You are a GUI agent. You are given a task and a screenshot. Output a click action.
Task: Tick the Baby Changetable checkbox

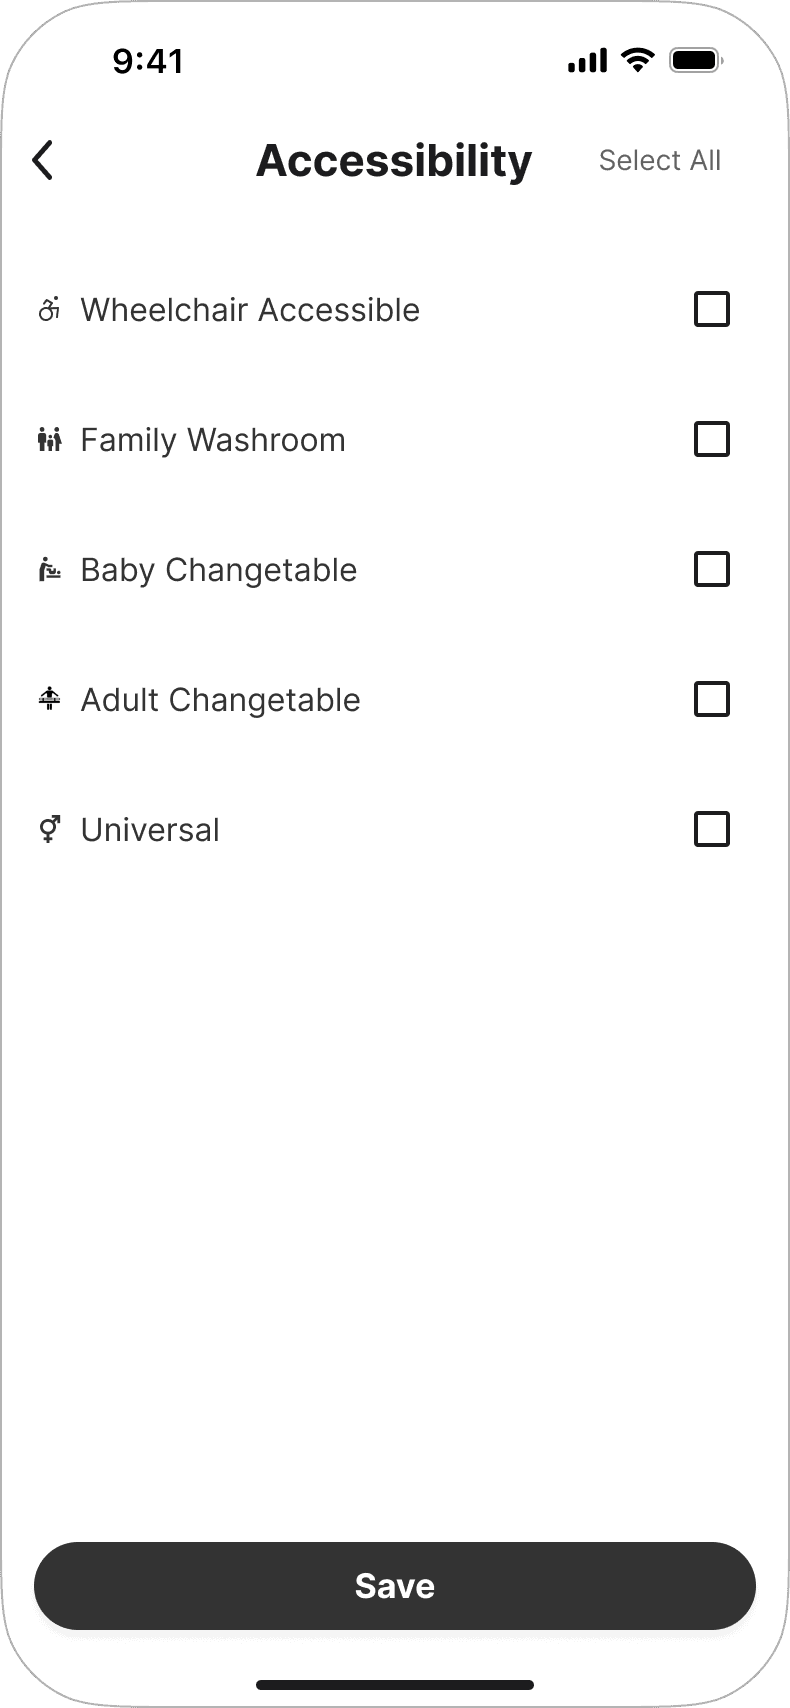click(712, 569)
